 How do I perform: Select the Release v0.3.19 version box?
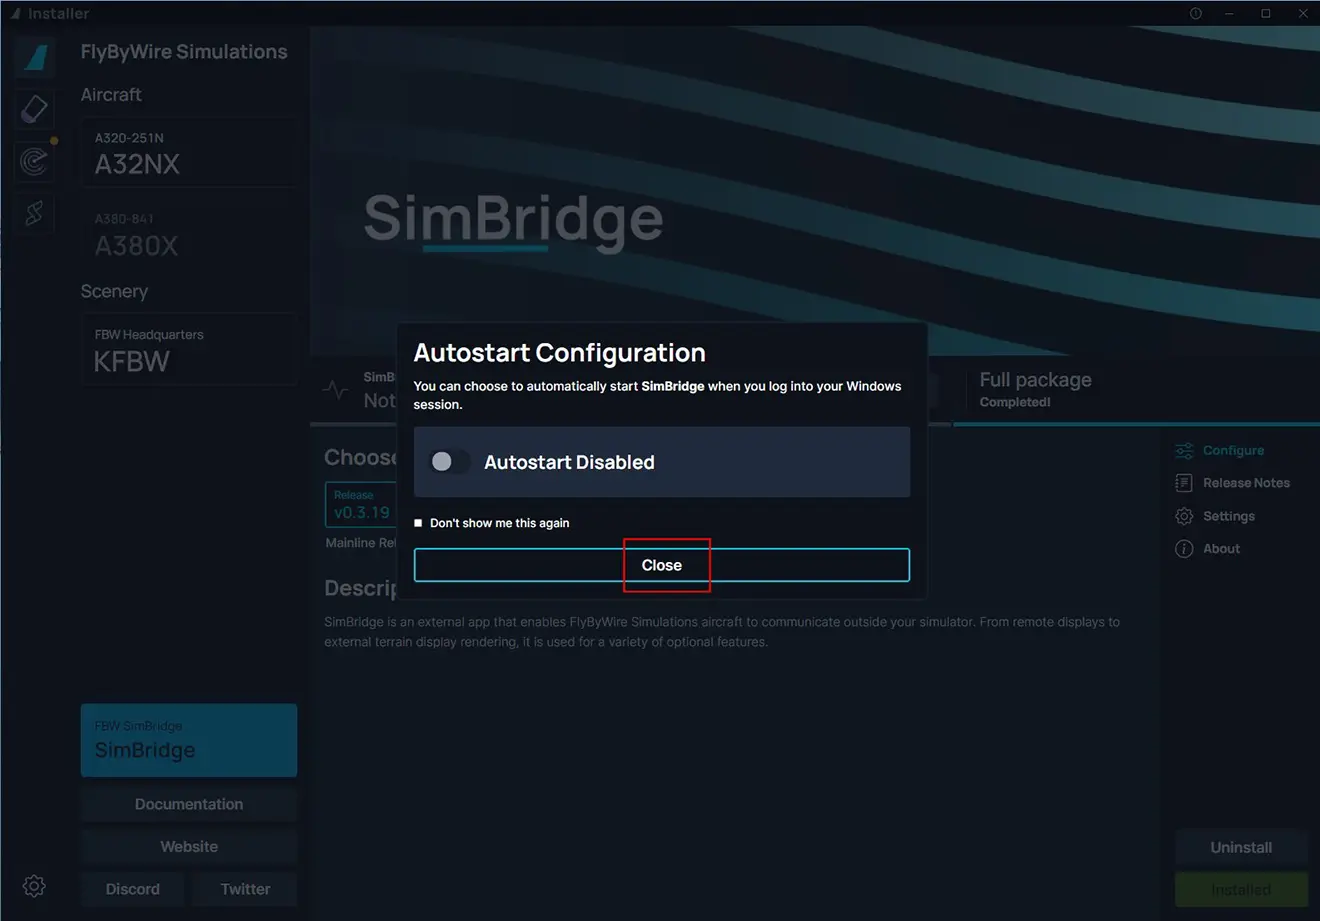point(360,505)
